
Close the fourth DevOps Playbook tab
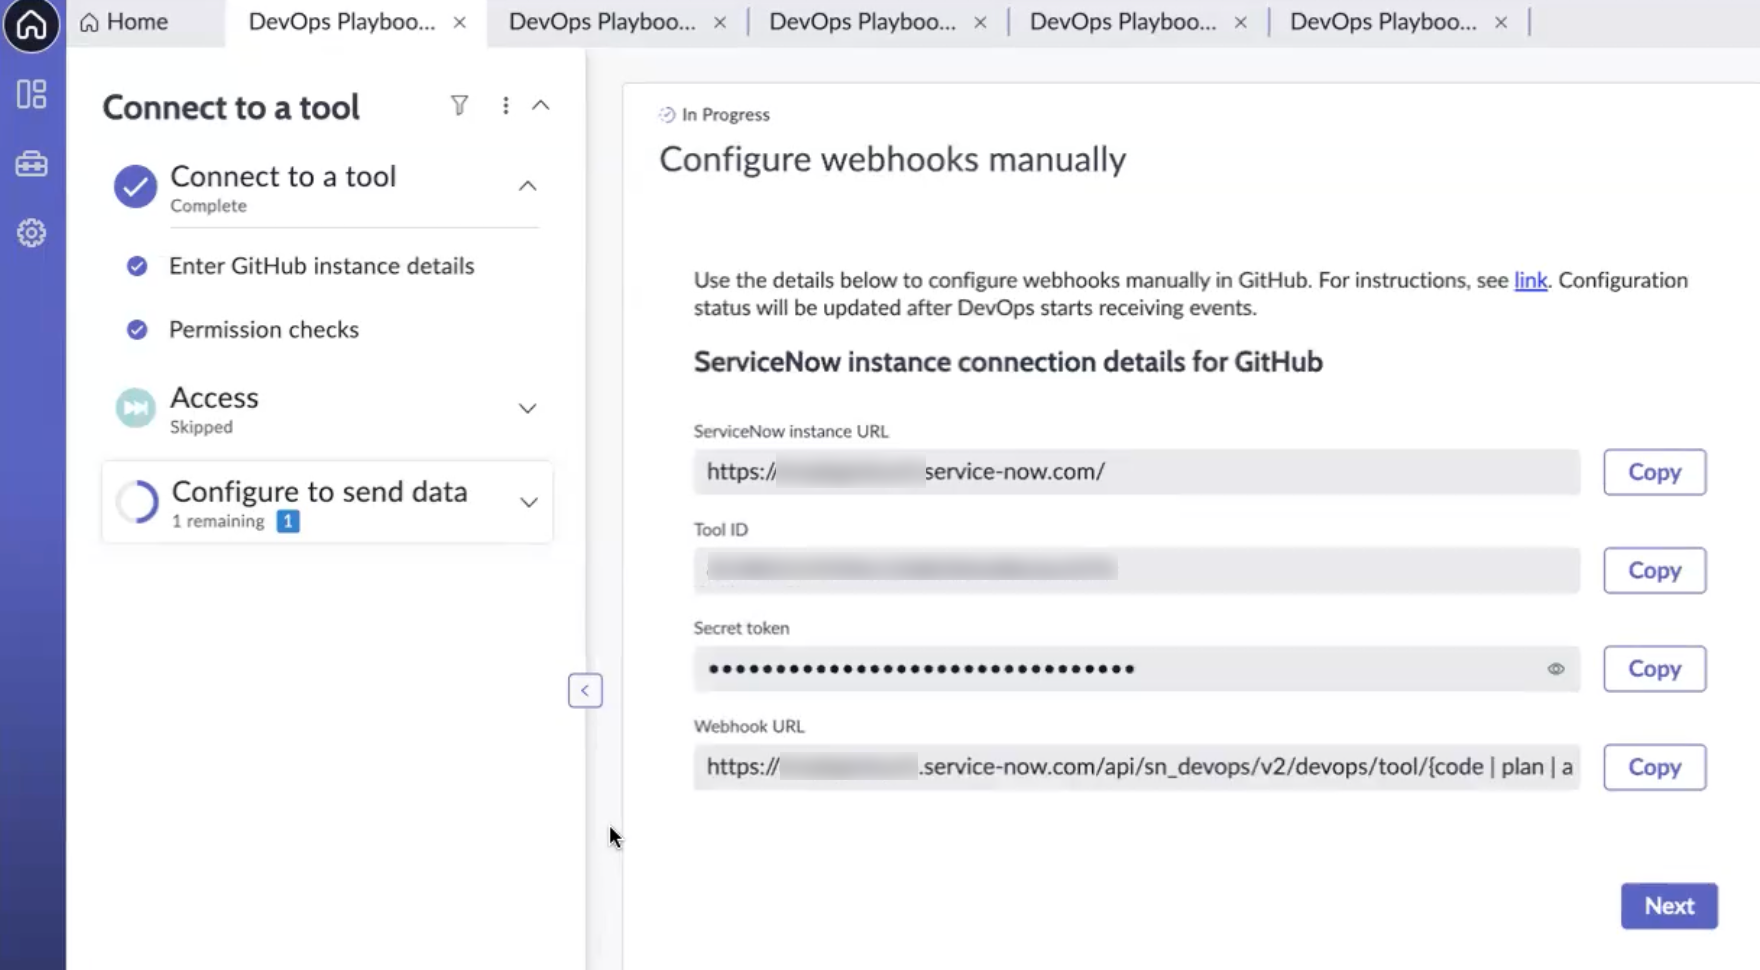[1241, 22]
